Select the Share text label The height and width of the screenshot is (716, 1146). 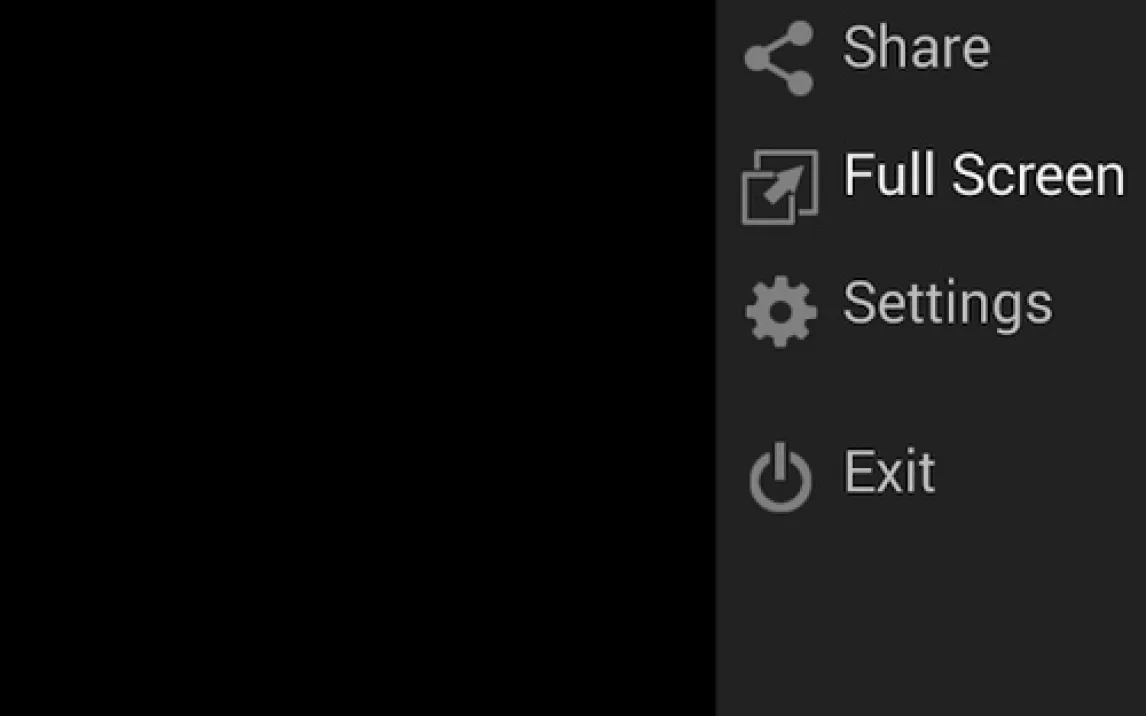tap(917, 47)
